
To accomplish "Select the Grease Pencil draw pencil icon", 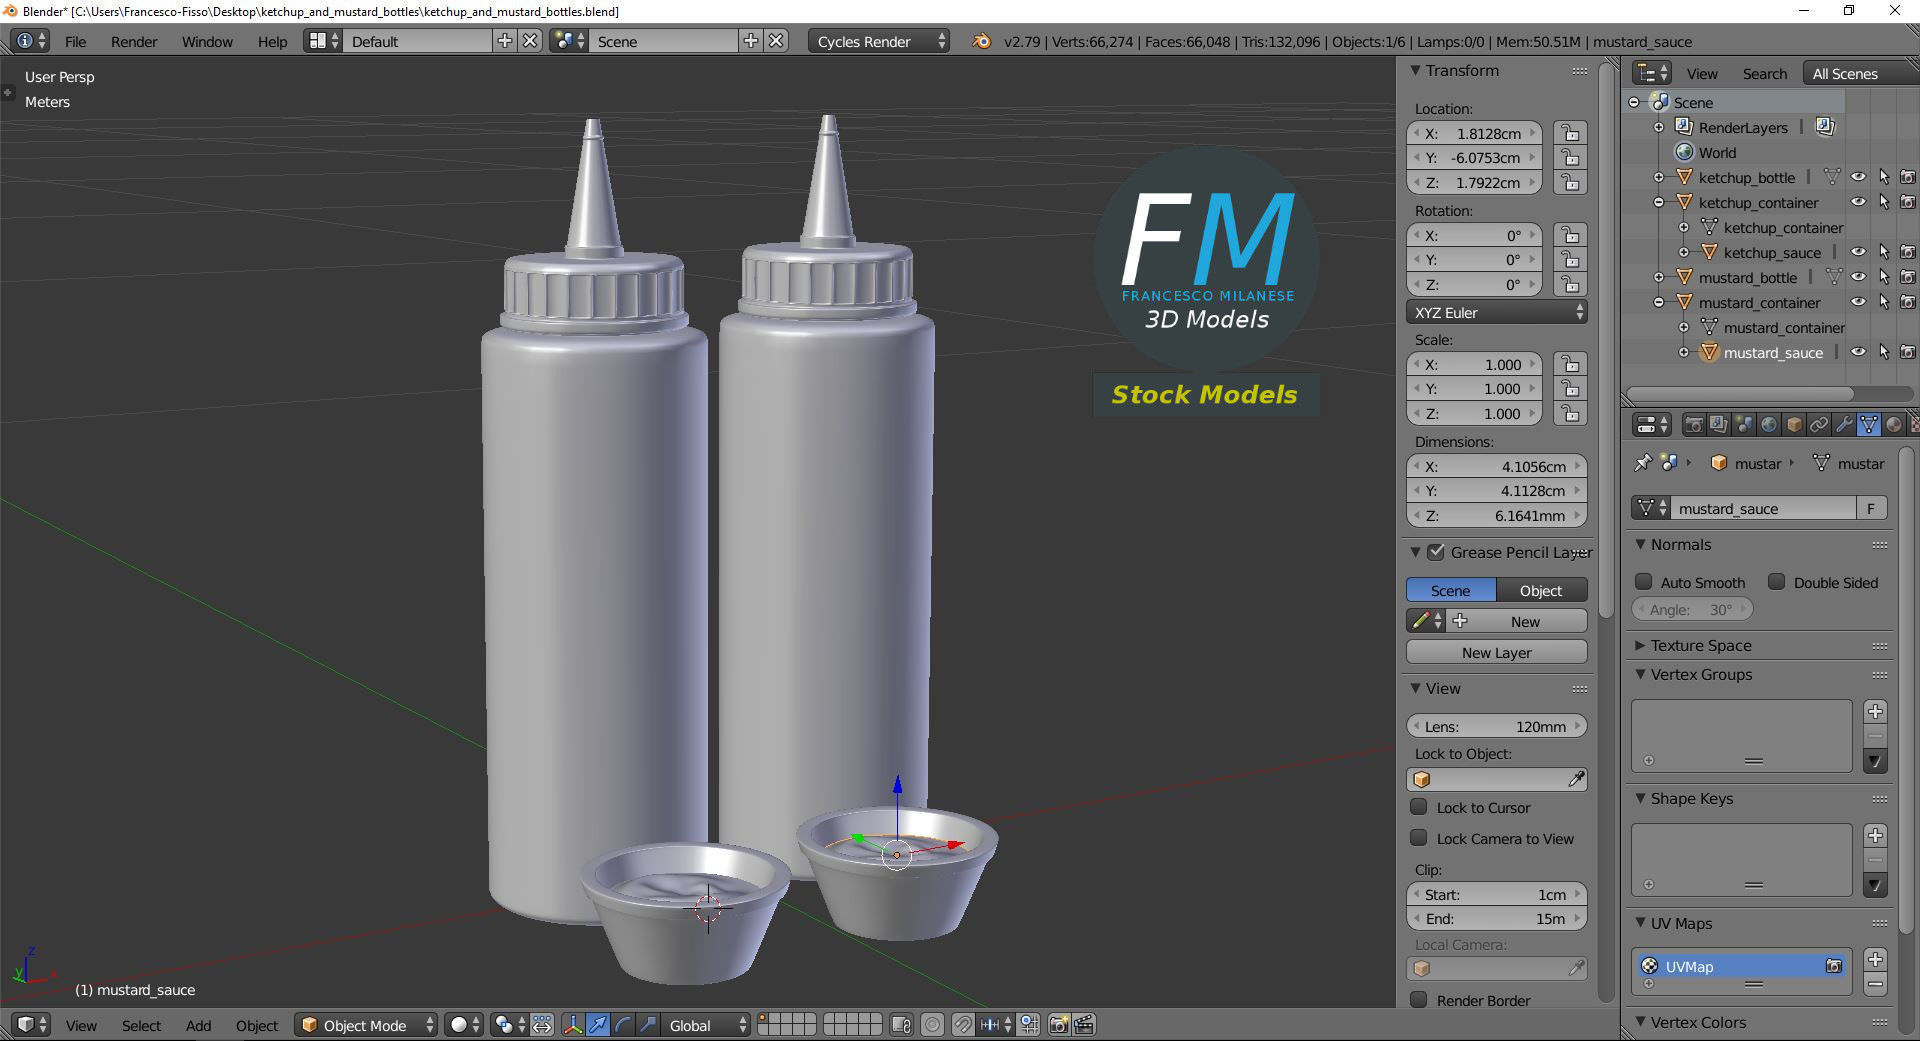I will coord(1426,621).
